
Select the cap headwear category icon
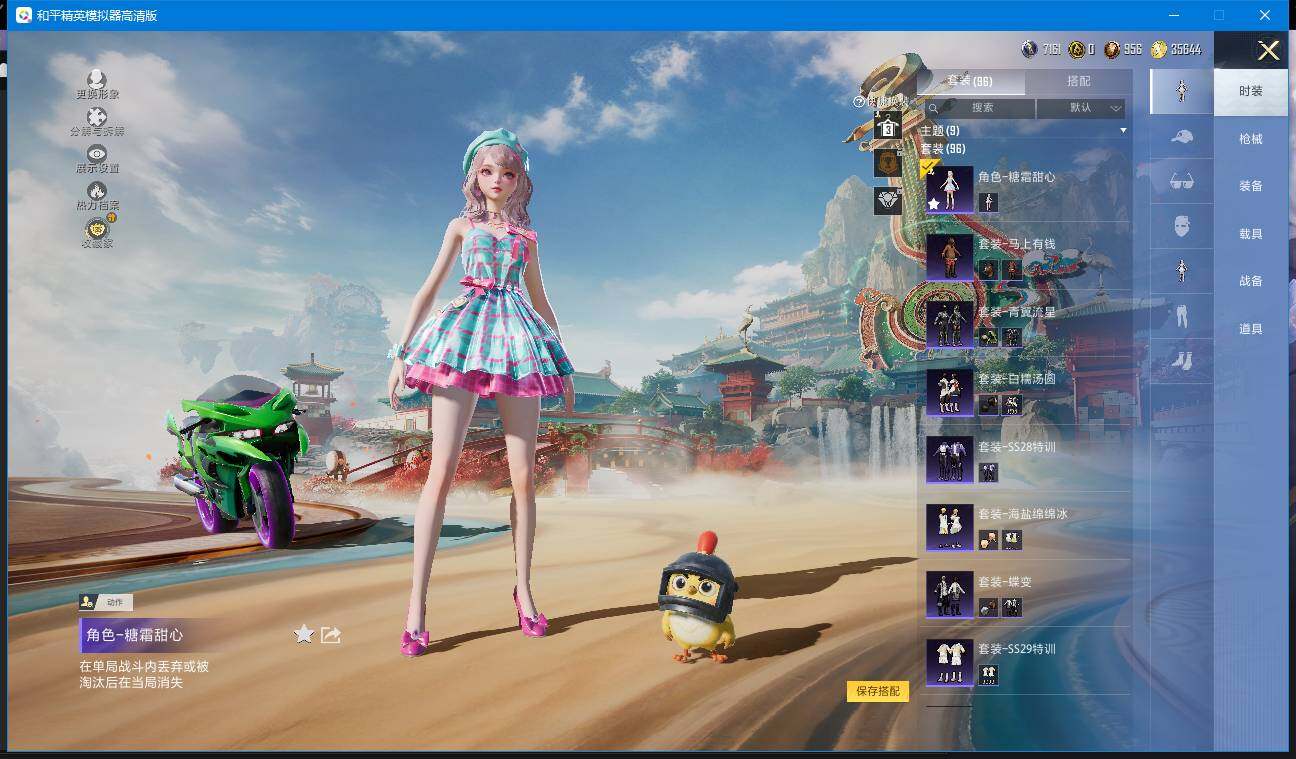click(x=1181, y=137)
